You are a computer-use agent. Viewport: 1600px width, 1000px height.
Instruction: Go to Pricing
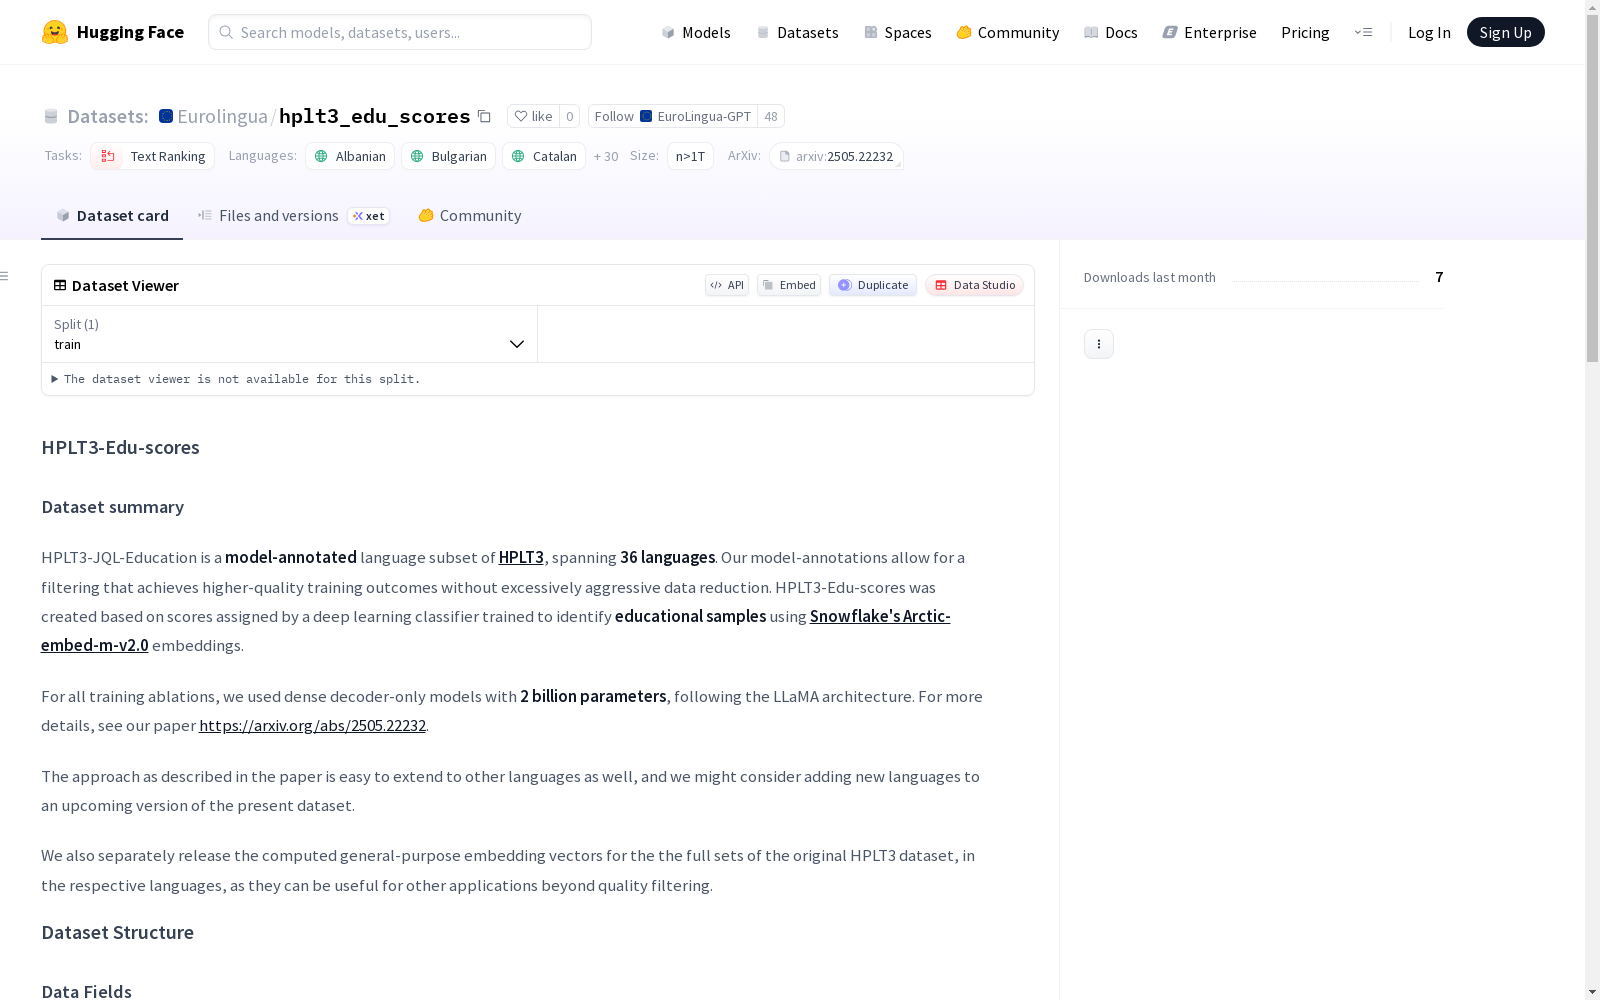tap(1305, 32)
